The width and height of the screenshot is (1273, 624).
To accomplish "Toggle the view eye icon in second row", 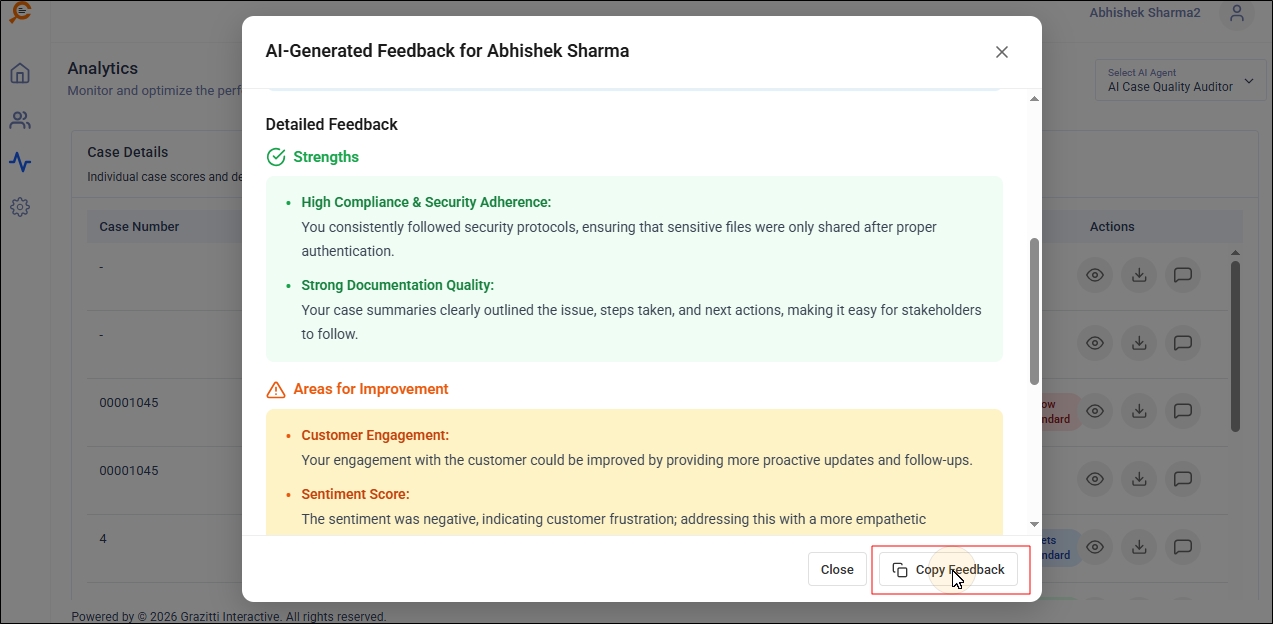I will coord(1095,343).
